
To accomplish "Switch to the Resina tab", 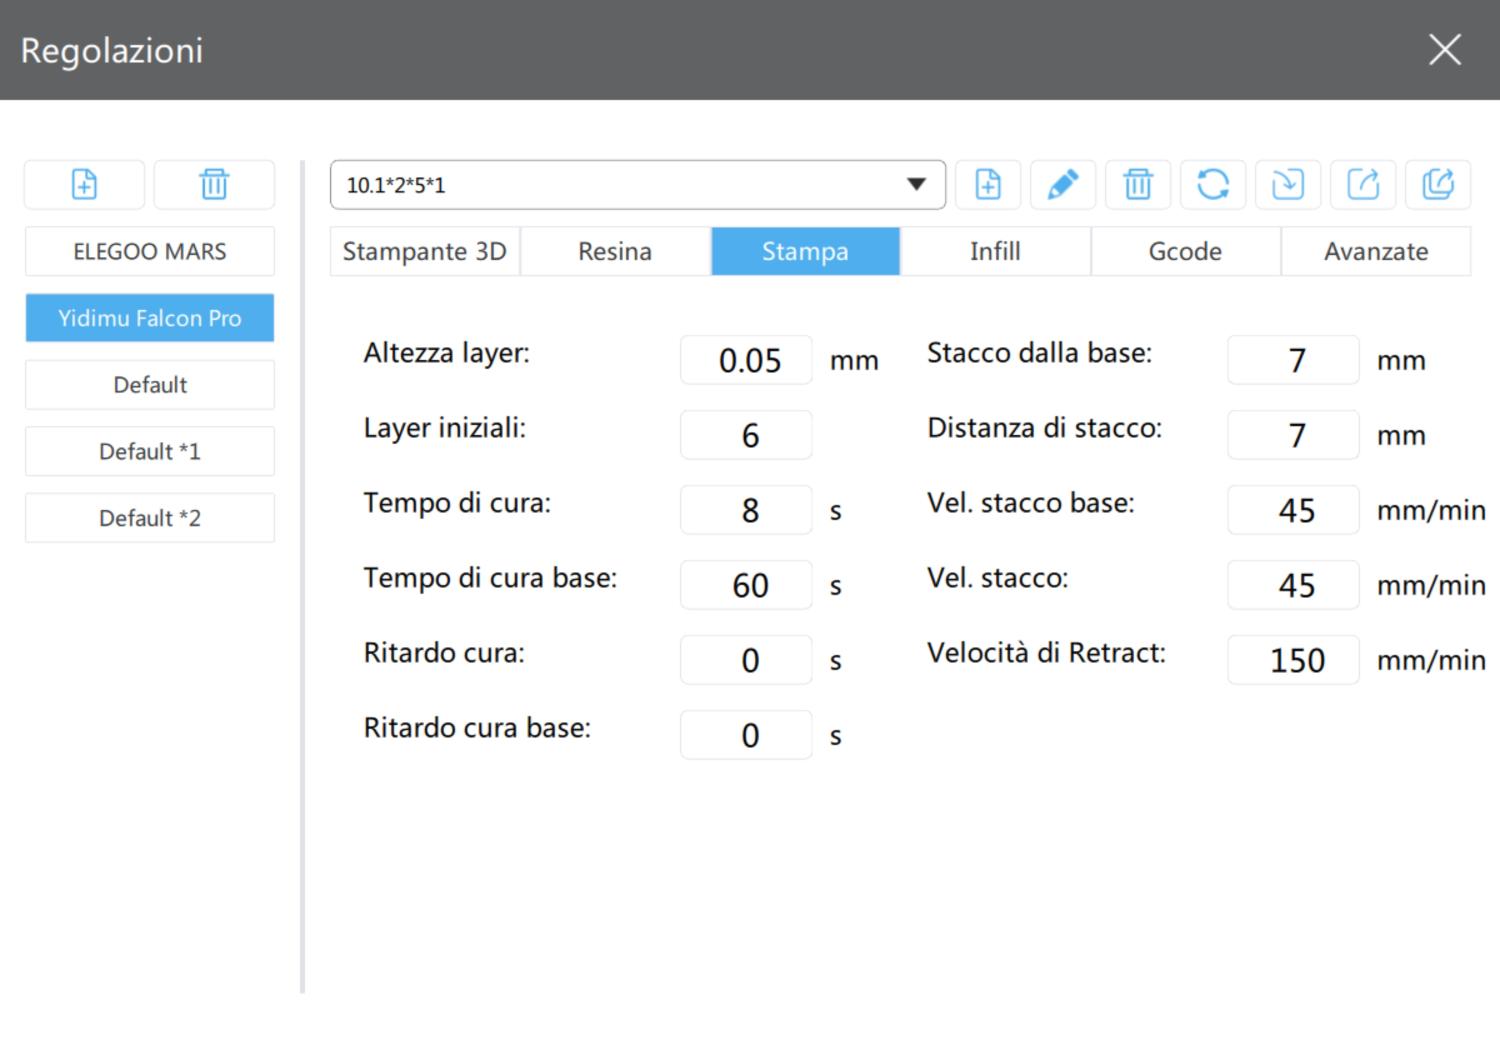I will pyautogui.click(x=615, y=251).
